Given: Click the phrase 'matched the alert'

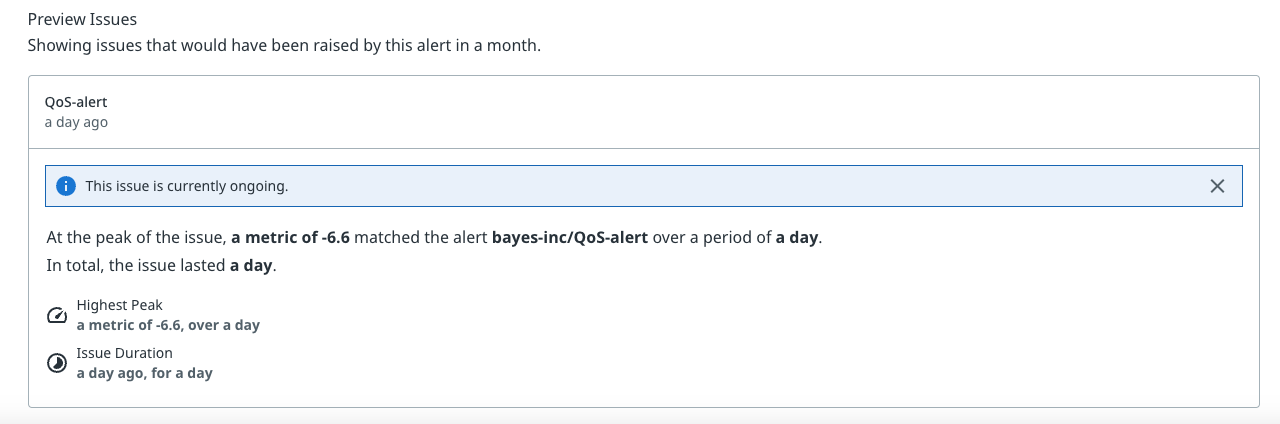Looking at the screenshot, I should (x=421, y=238).
